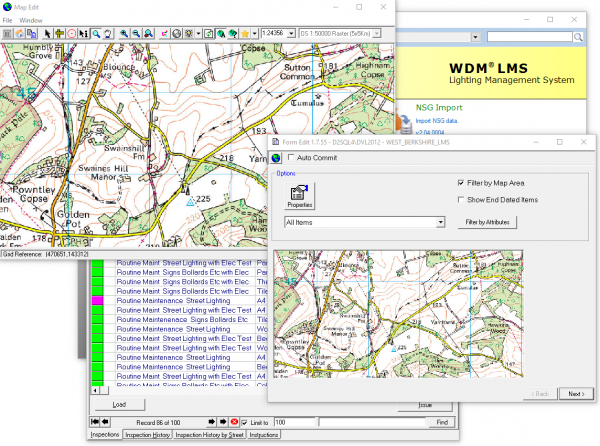This screenshot has width=600, height=446.
Task: Click the red cancel record icon
Action: click(x=234, y=422)
